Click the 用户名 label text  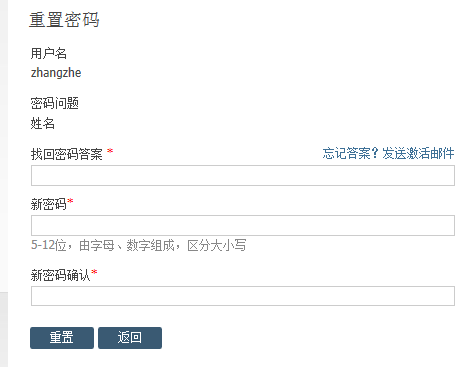coord(49,53)
